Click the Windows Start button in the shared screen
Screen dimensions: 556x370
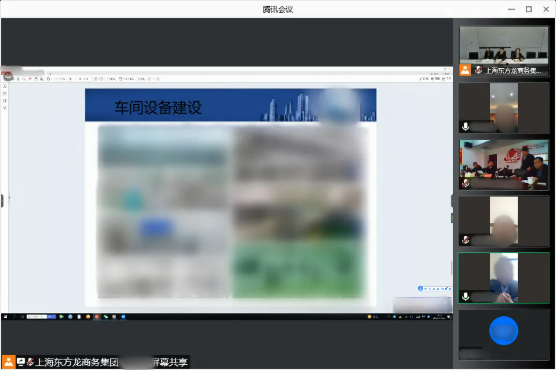point(5,316)
